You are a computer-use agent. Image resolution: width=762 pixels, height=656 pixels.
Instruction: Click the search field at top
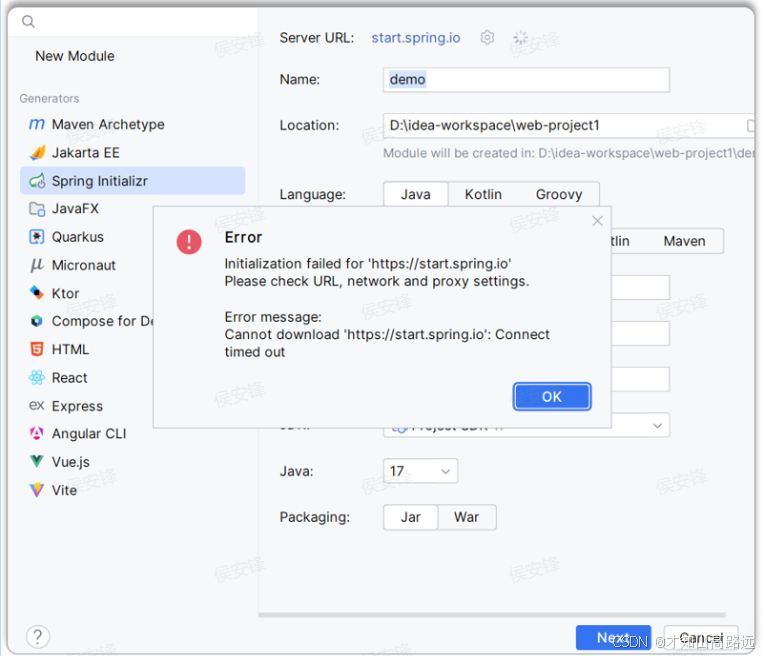pyautogui.click(x=133, y=21)
